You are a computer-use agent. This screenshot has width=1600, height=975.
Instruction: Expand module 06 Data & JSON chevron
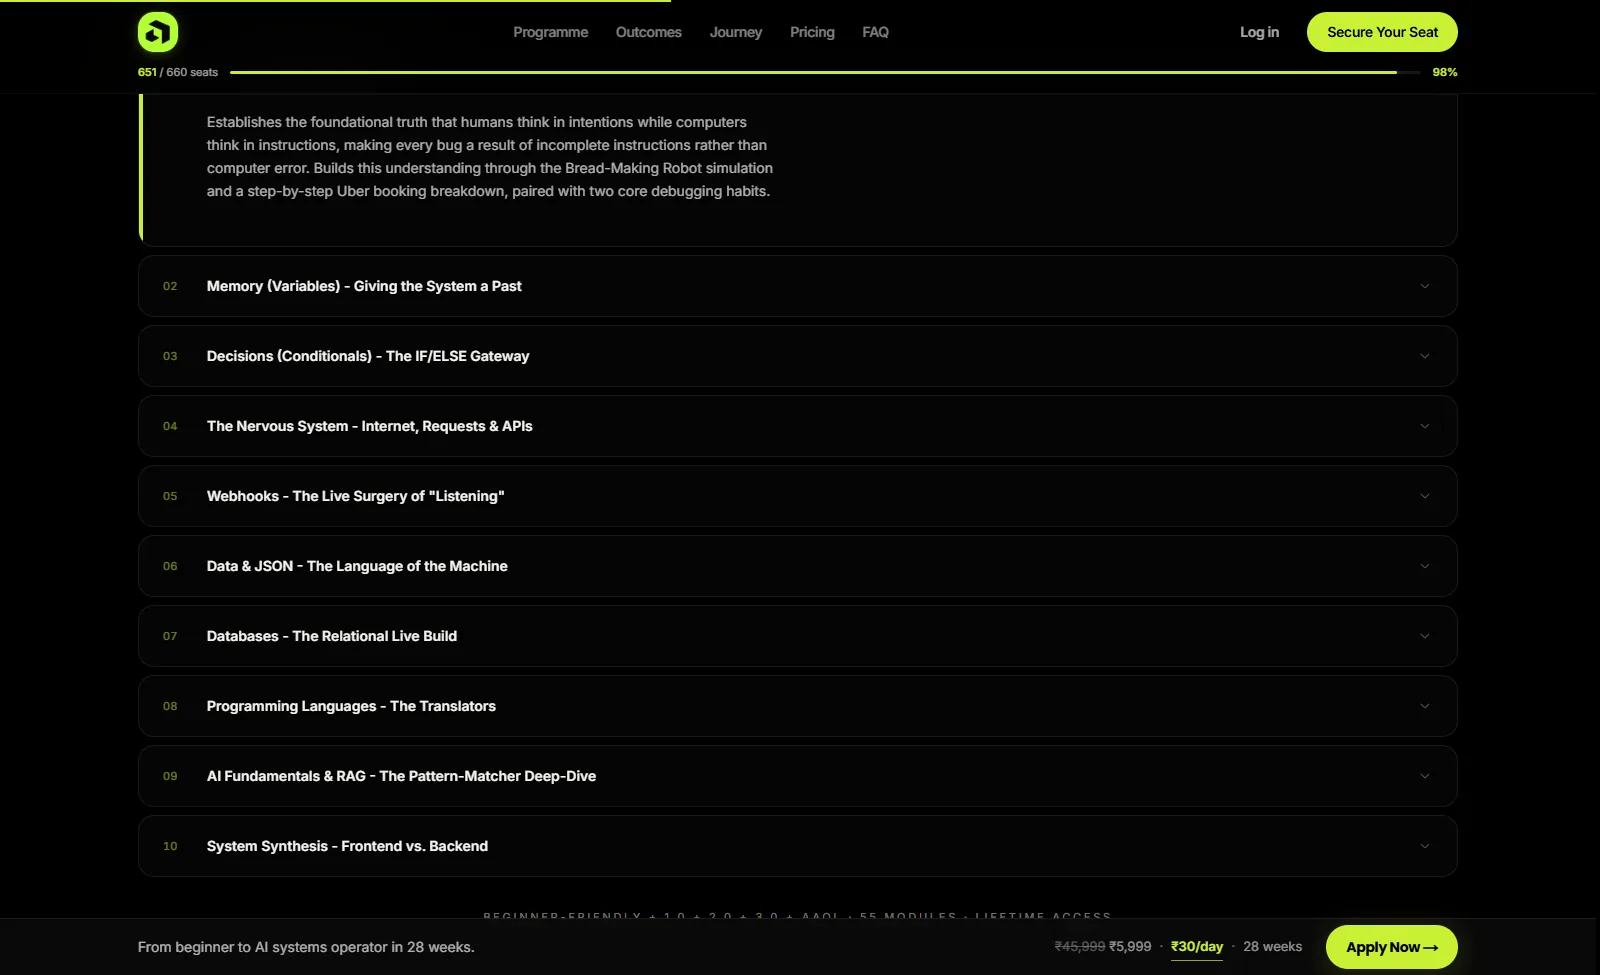(x=1425, y=566)
